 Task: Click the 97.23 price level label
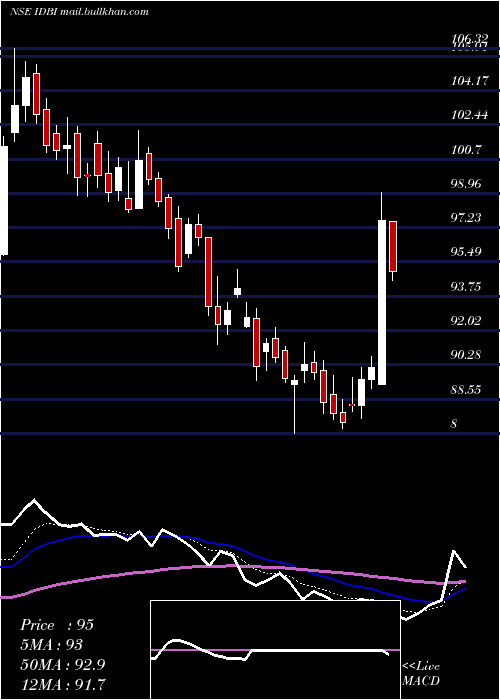(x=468, y=218)
